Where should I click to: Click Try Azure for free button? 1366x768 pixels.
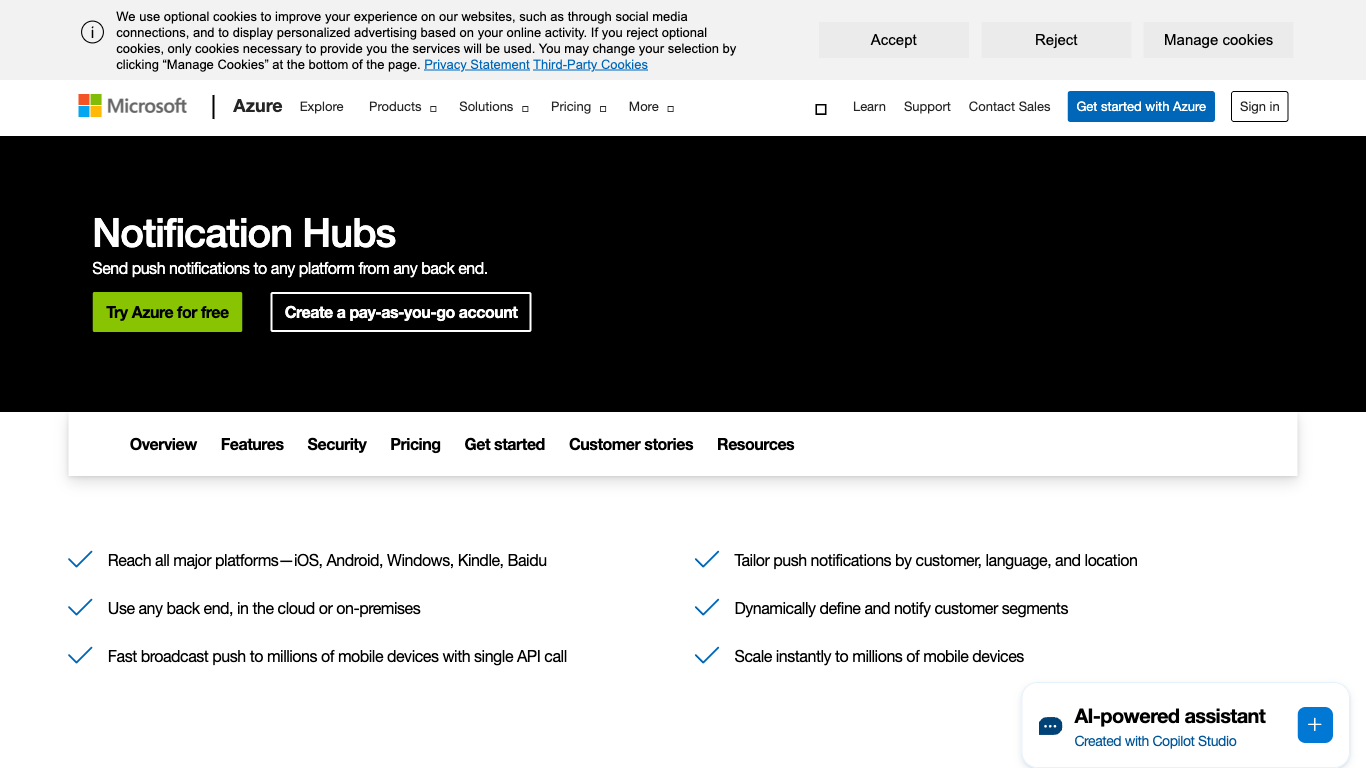(167, 312)
